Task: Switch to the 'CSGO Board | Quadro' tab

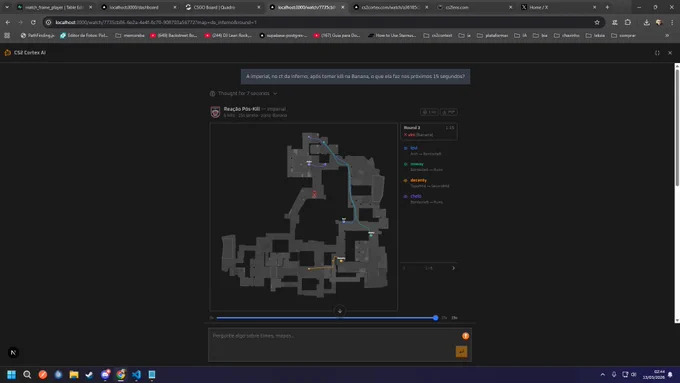Action: 222,7
